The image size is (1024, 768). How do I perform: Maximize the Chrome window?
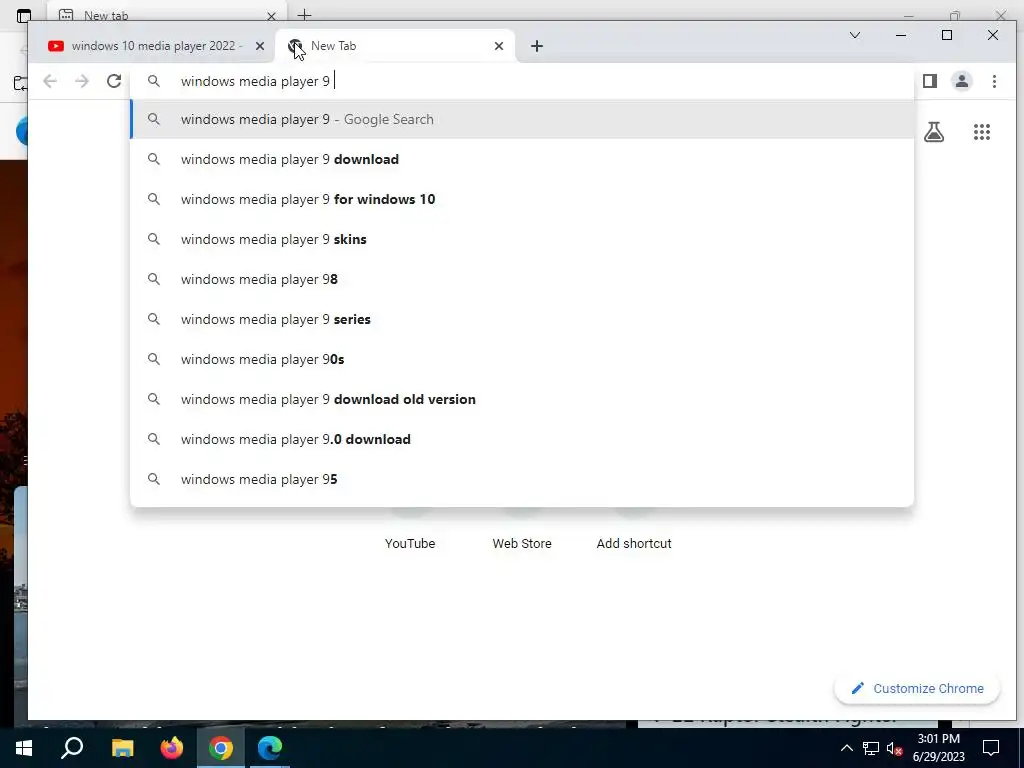[x=946, y=35]
